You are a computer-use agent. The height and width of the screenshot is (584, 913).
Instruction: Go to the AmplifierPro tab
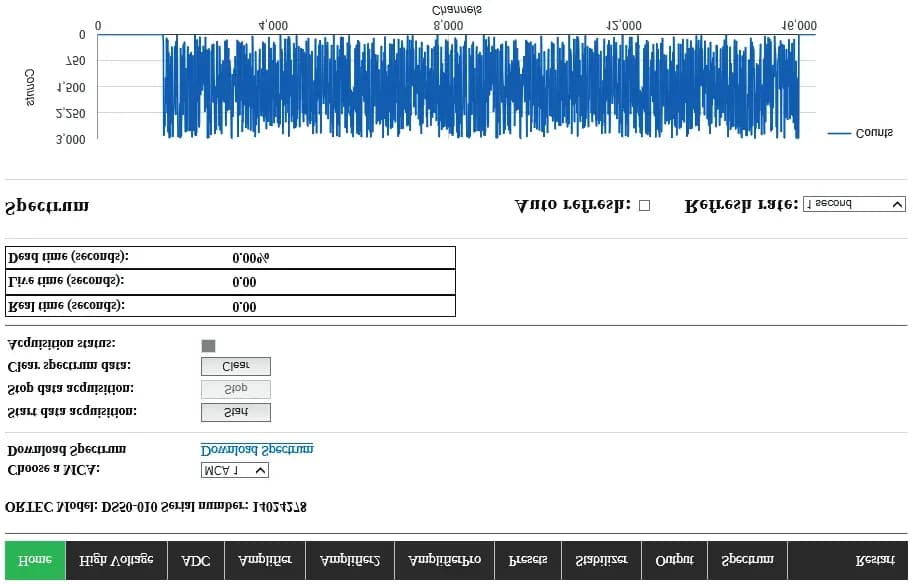(x=444, y=560)
